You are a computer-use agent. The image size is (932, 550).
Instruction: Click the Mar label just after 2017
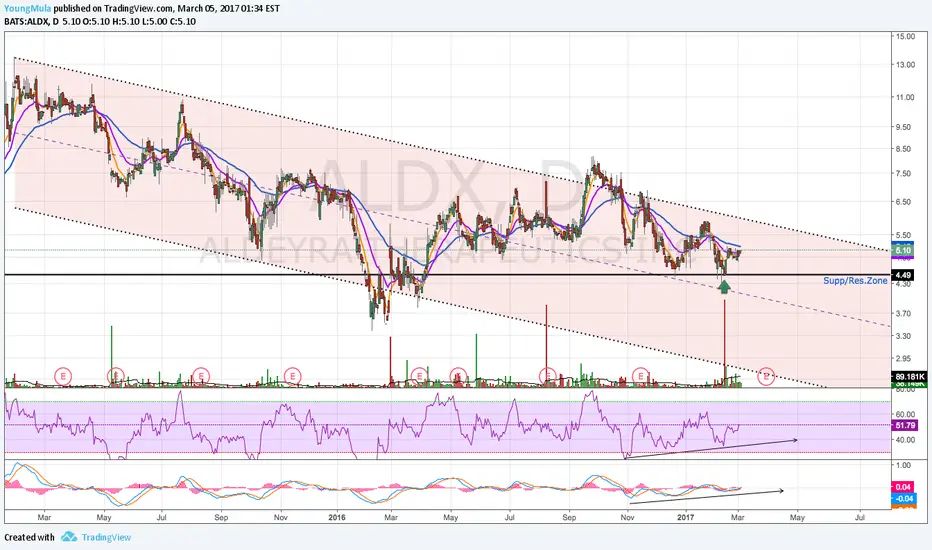737,517
